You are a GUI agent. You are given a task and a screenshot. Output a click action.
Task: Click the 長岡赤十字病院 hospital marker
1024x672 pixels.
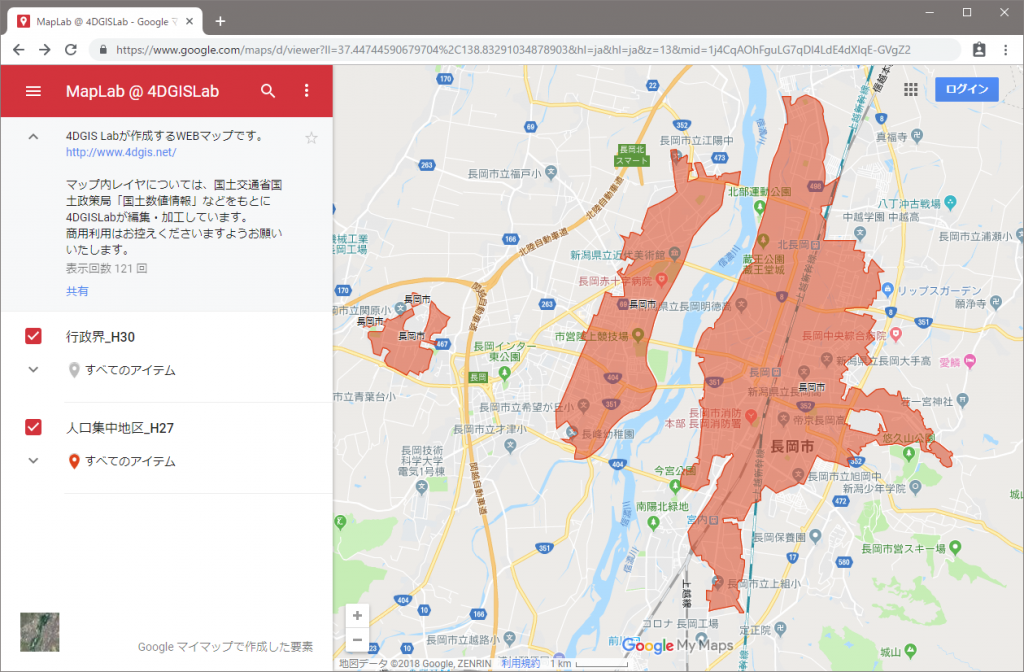[x=662, y=280]
